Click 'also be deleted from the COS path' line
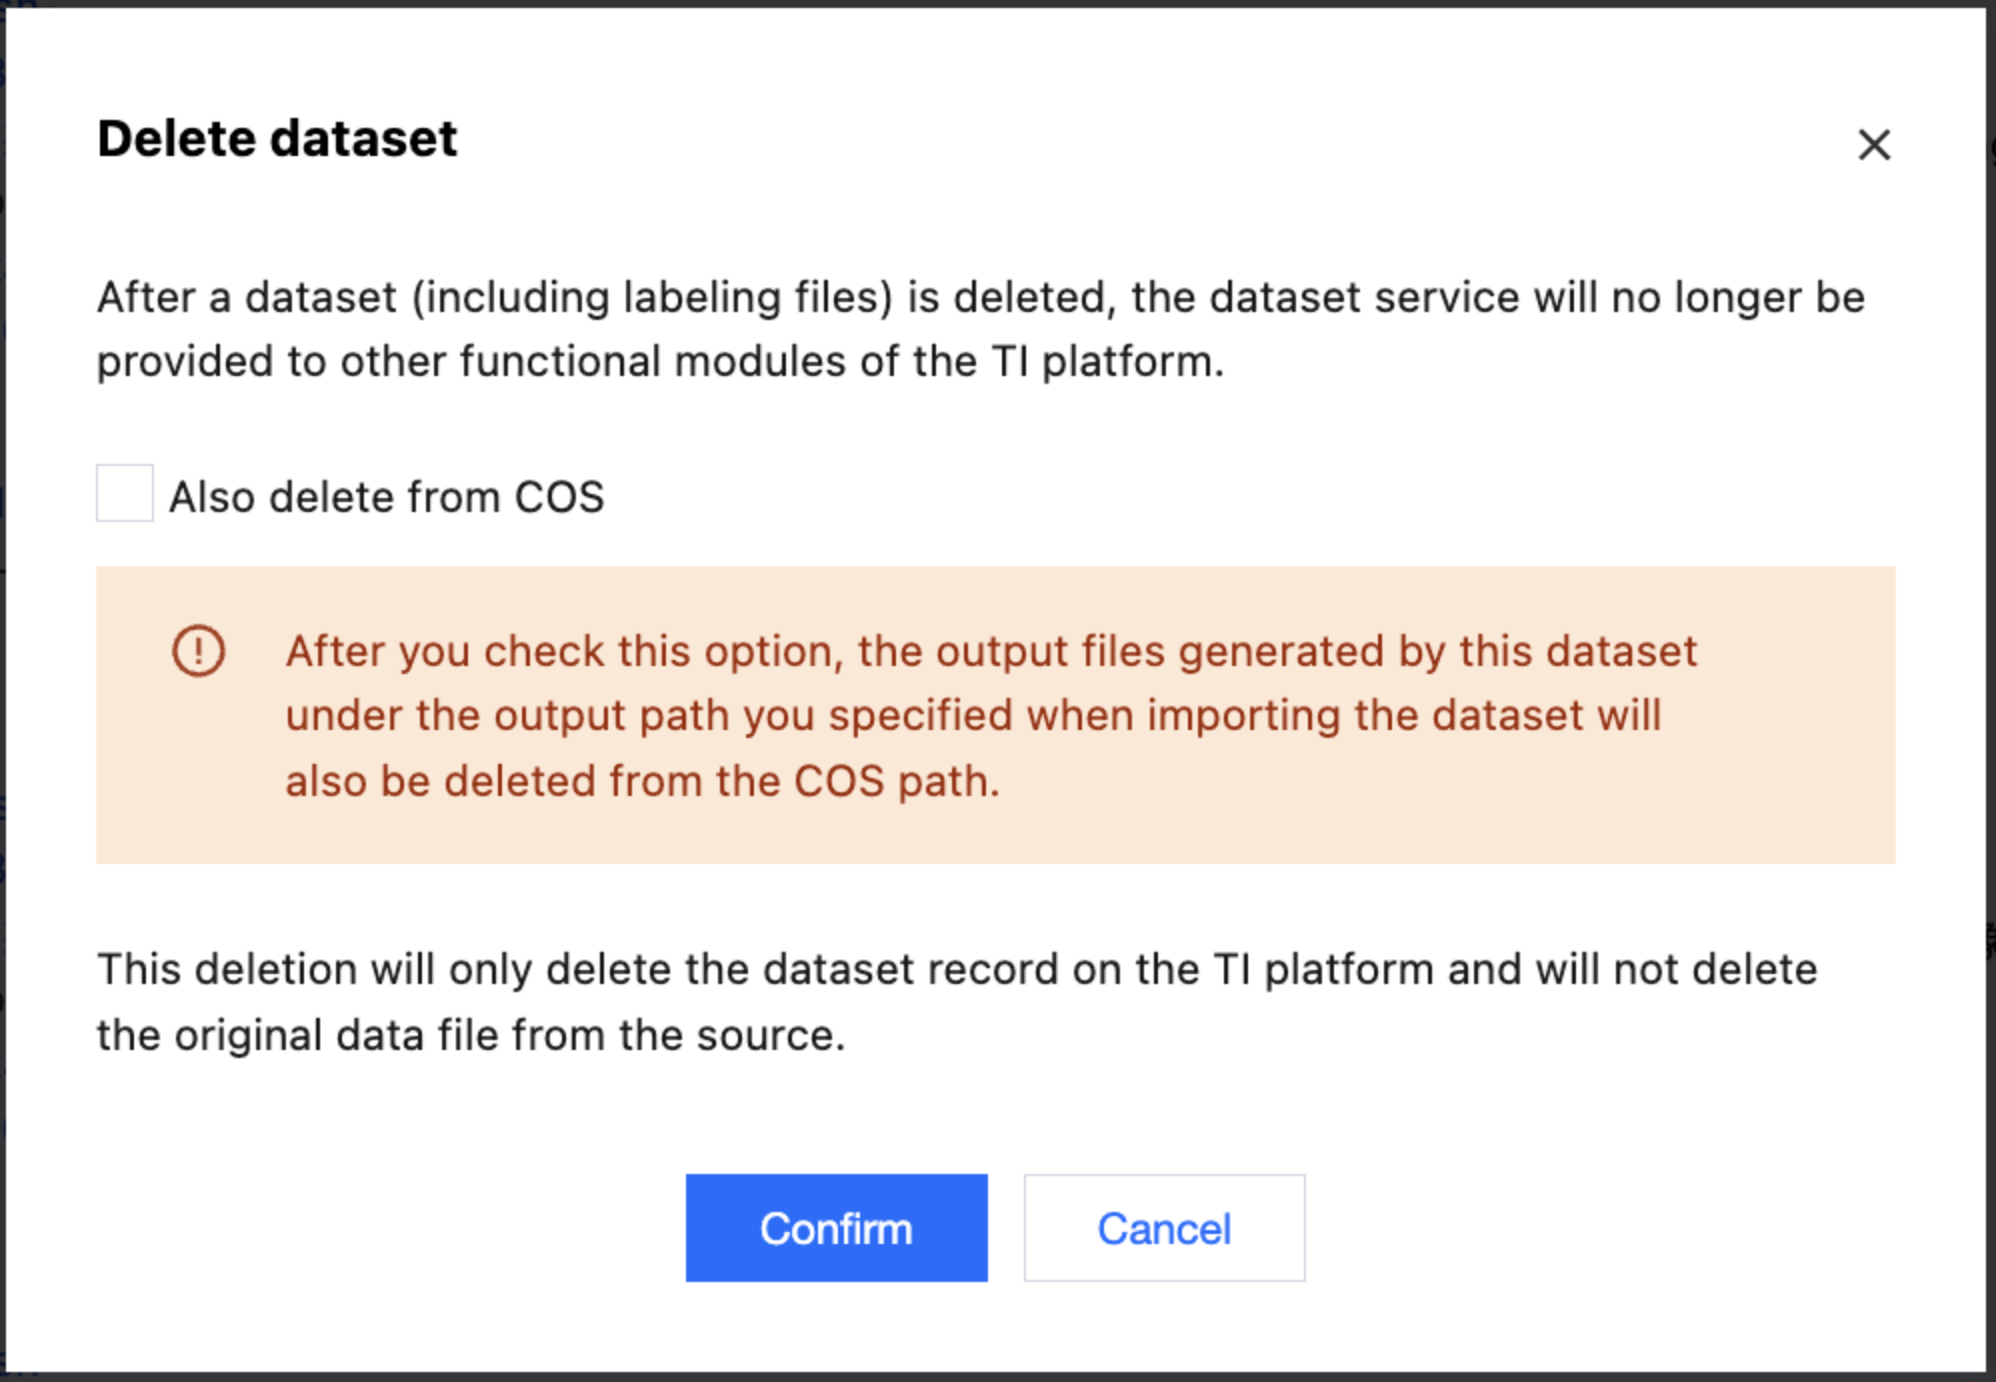The image size is (1996, 1382). [x=642, y=781]
